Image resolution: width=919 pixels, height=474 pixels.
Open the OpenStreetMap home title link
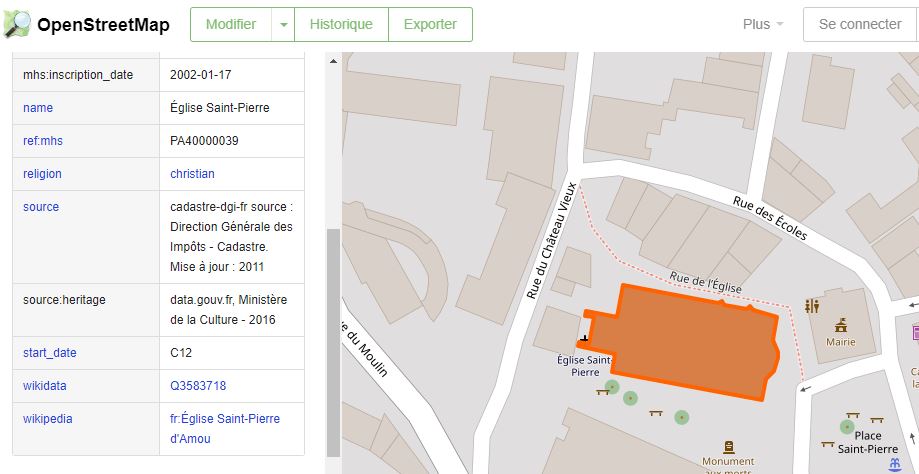click(x=103, y=25)
